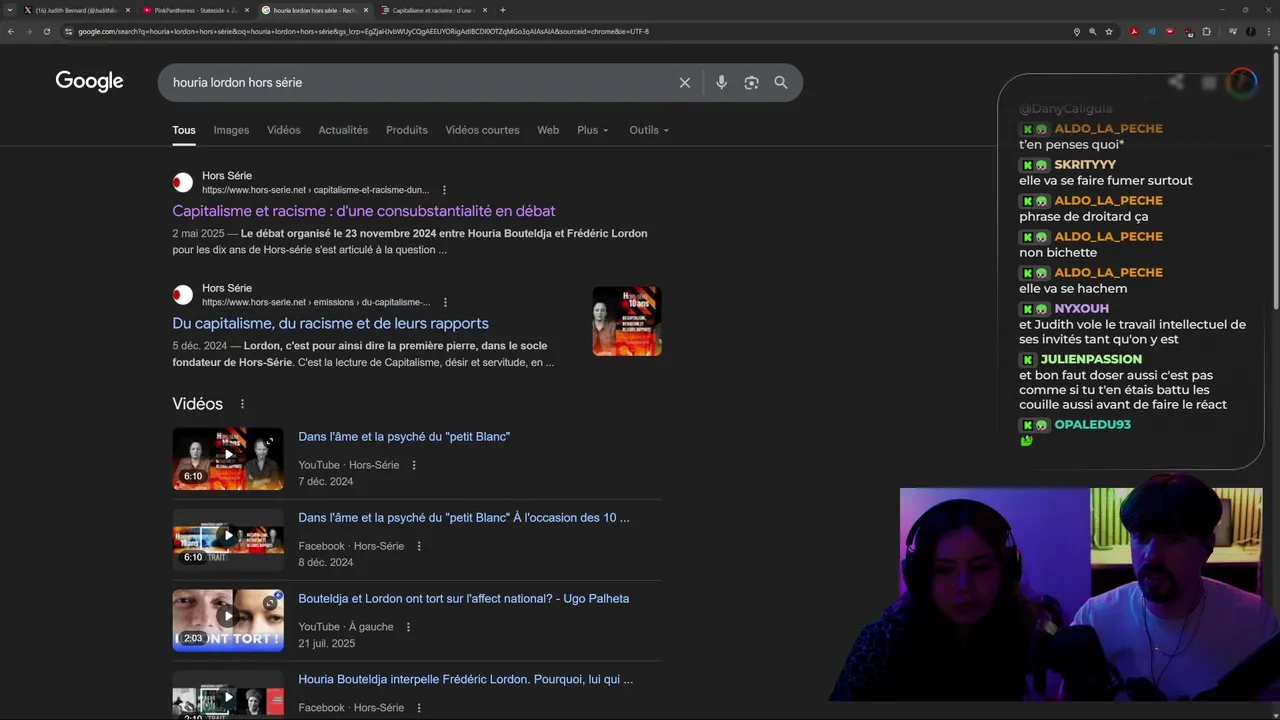The width and height of the screenshot is (1280, 720).
Task: Open options for À gauche YouTube video
Action: [x=408, y=627]
